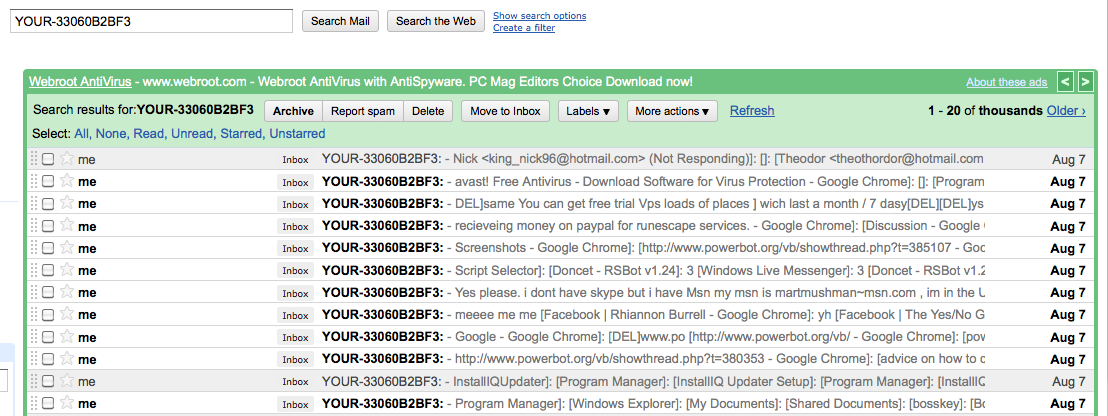Star the Nick king_nick96 email
The width and height of the screenshot is (1108, 416).
[67, 158]
